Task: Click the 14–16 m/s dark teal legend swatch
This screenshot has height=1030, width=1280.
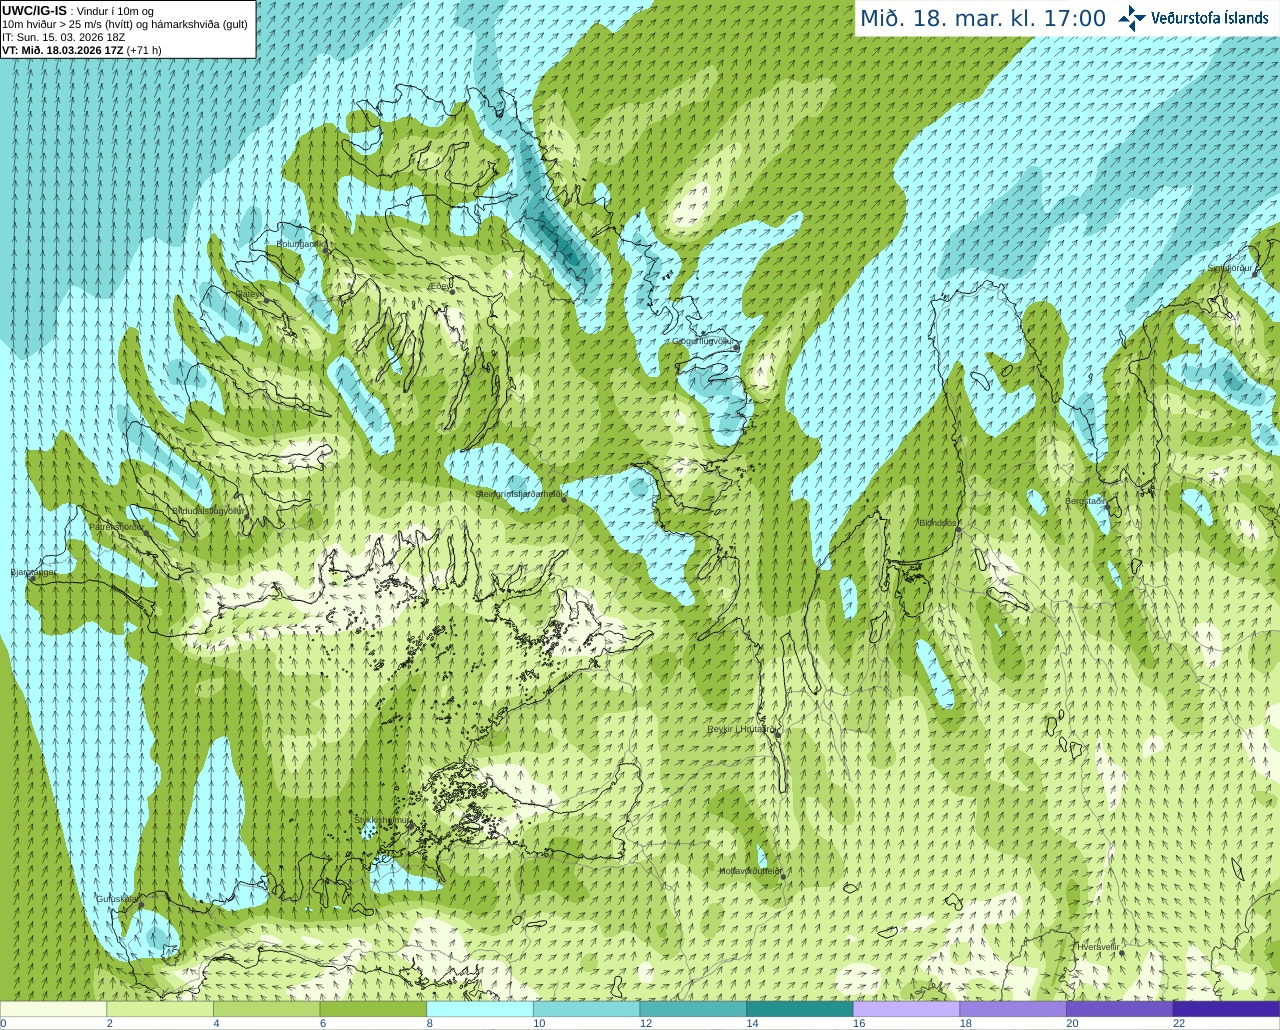Action: (800, 1009)
